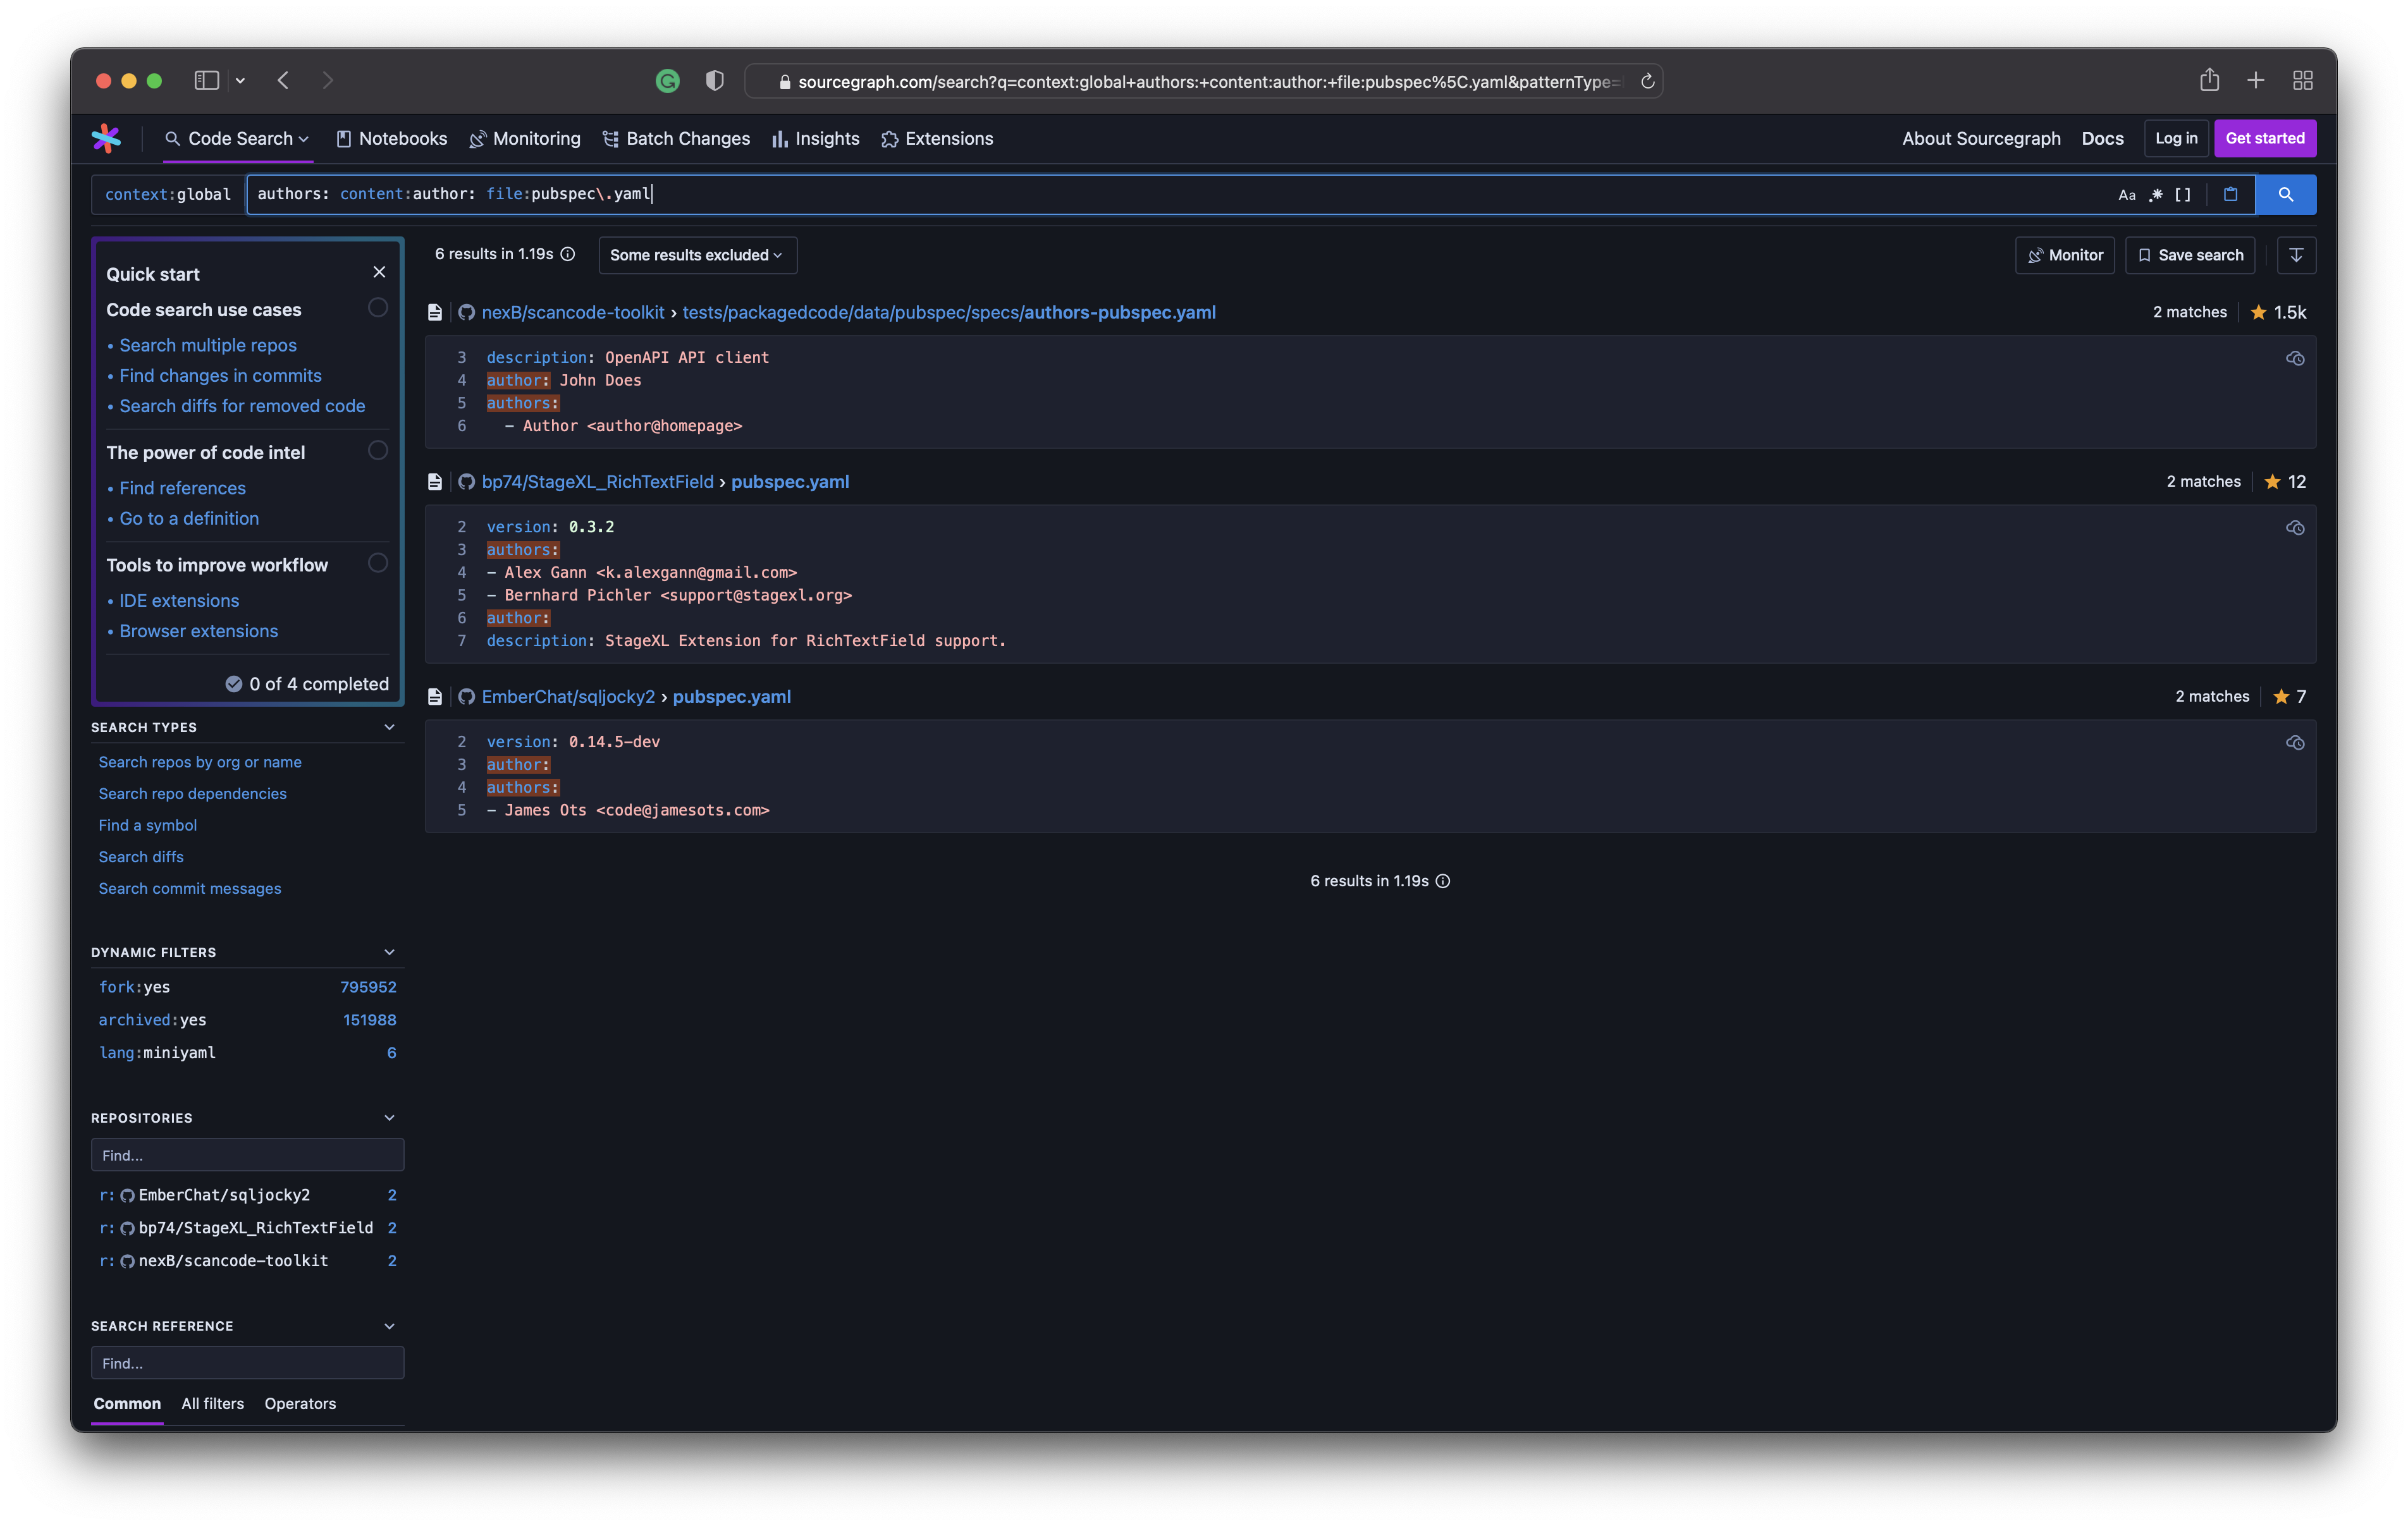The width and height of the screenshot is (2408, 1526).
Task: Toggle regular expression icon in search bar
Action: point(2156,195)
